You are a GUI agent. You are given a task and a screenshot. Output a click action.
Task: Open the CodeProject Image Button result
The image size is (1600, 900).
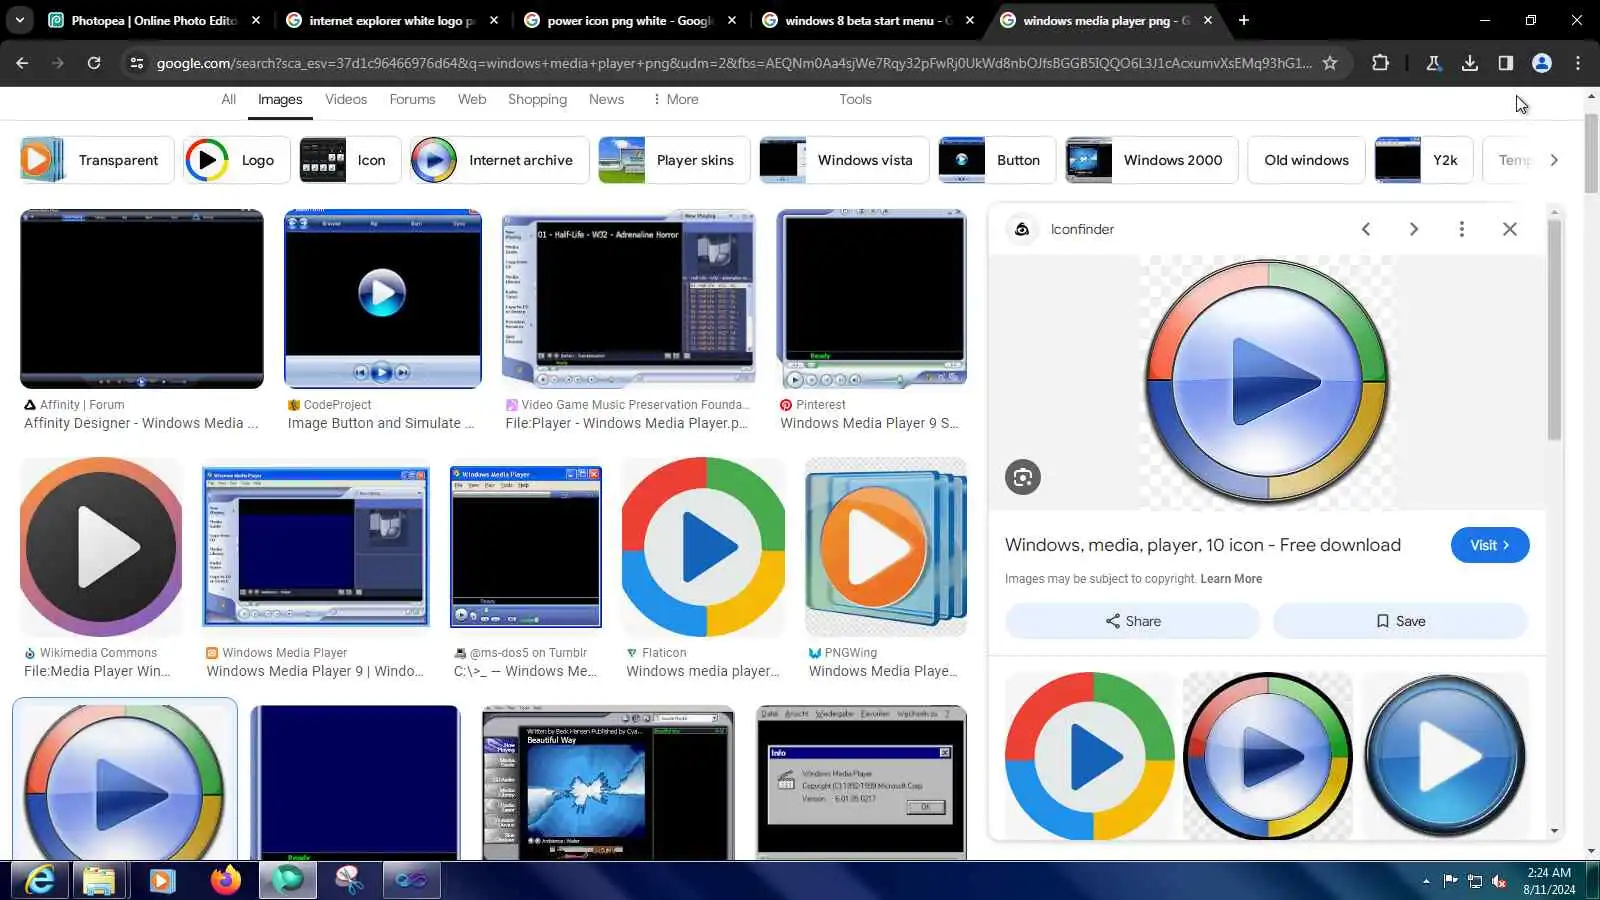(383, 299)
